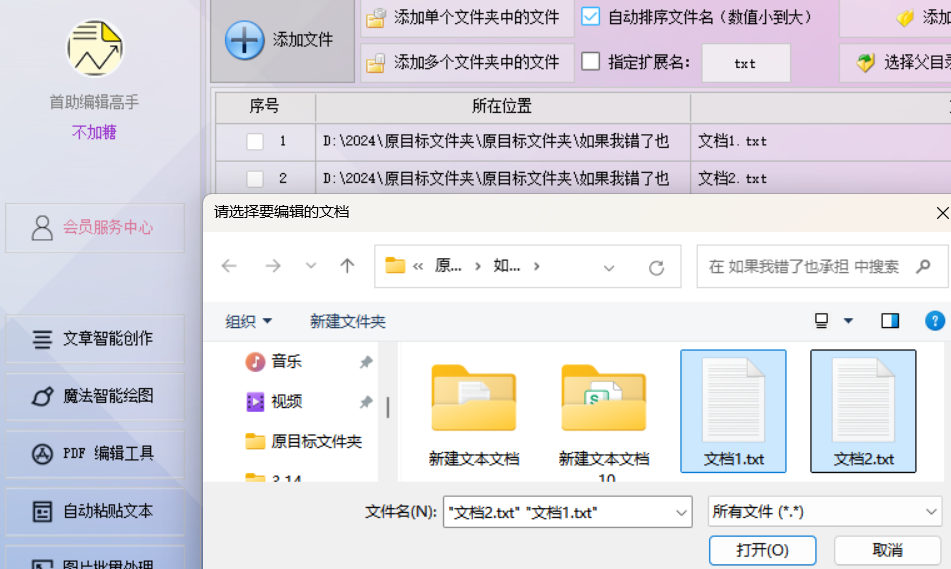Click 添加多个文件夹中的文件 folder icon

375,62
